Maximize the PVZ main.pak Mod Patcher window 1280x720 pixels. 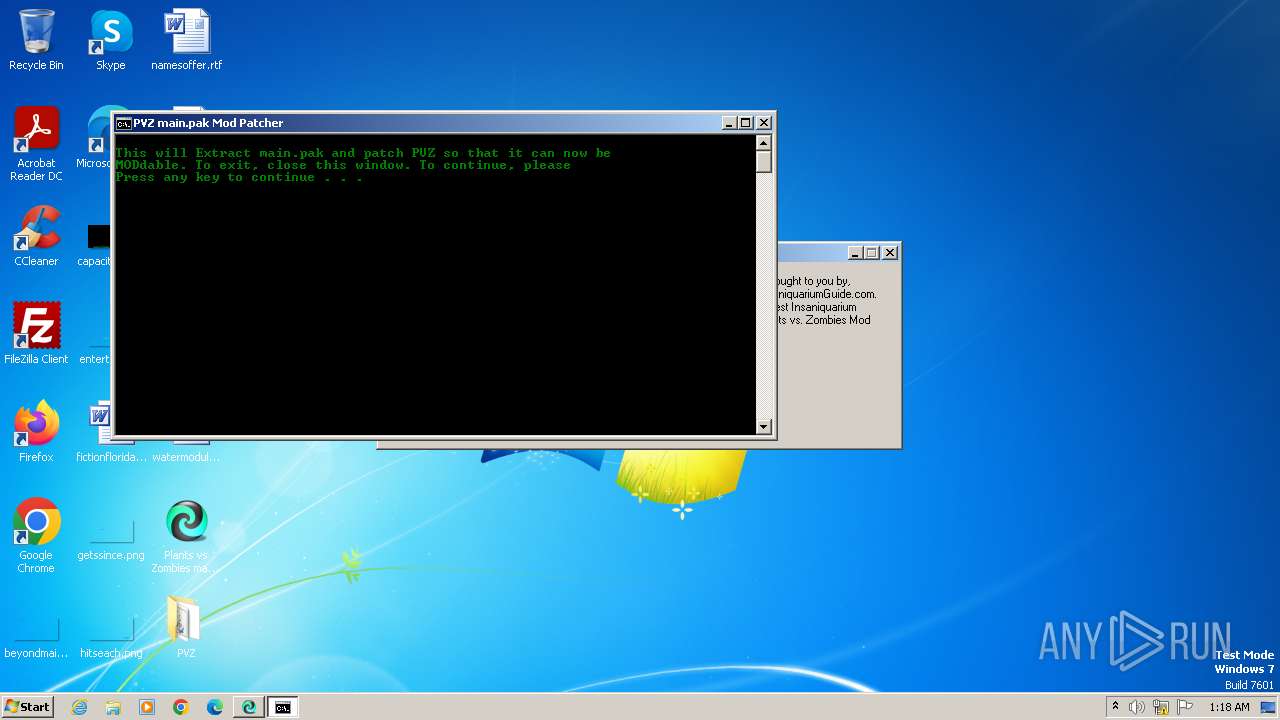(x=745, y=123)
